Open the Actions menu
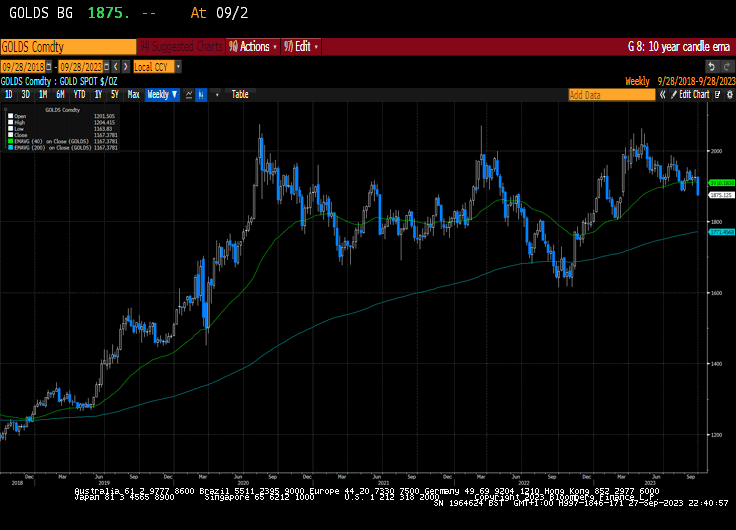This screenshot has height=530, width=736. 253,46
